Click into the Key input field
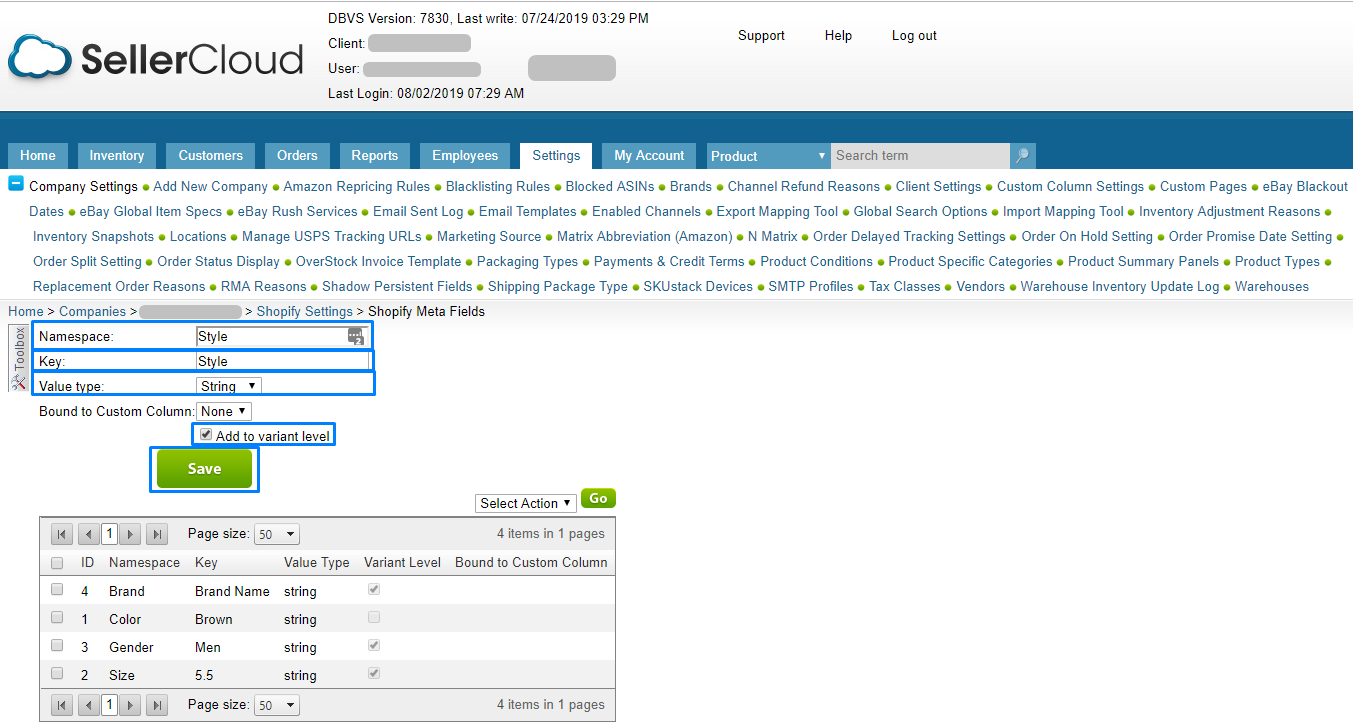The height and width of the screenshot is (726, 1353). [x=283, y=361]
